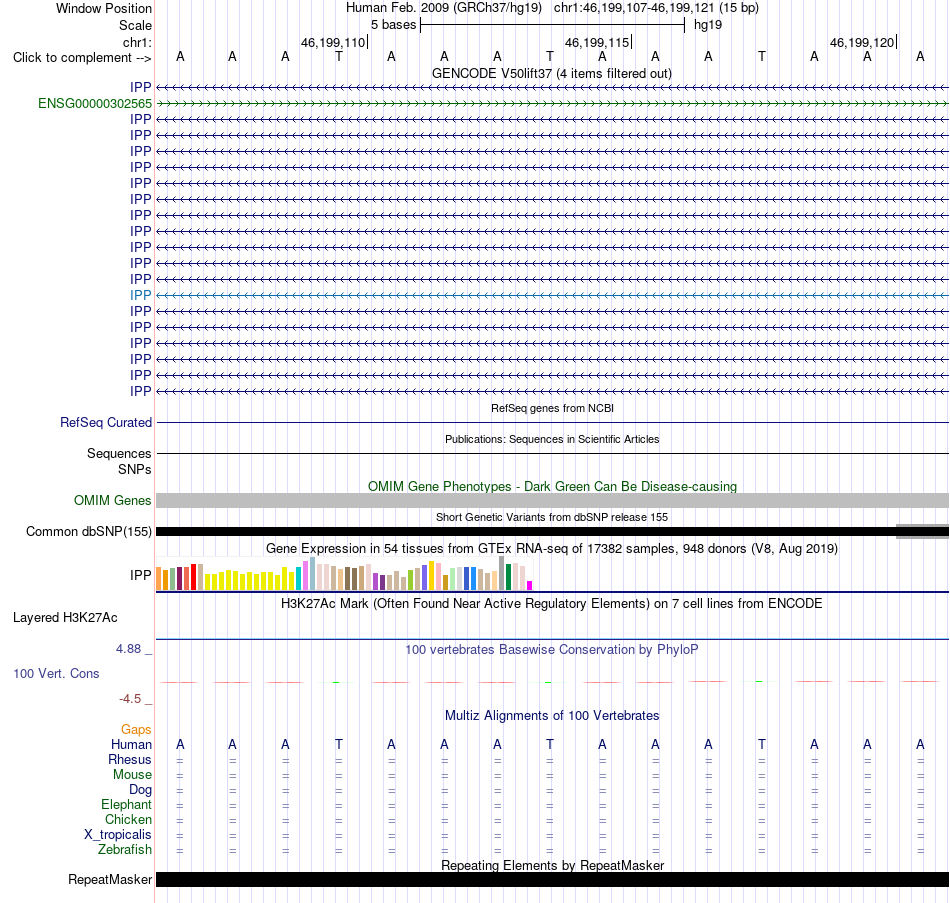Click the -4.5 PhyloP lower range value
950x903 pixels.
130,699
